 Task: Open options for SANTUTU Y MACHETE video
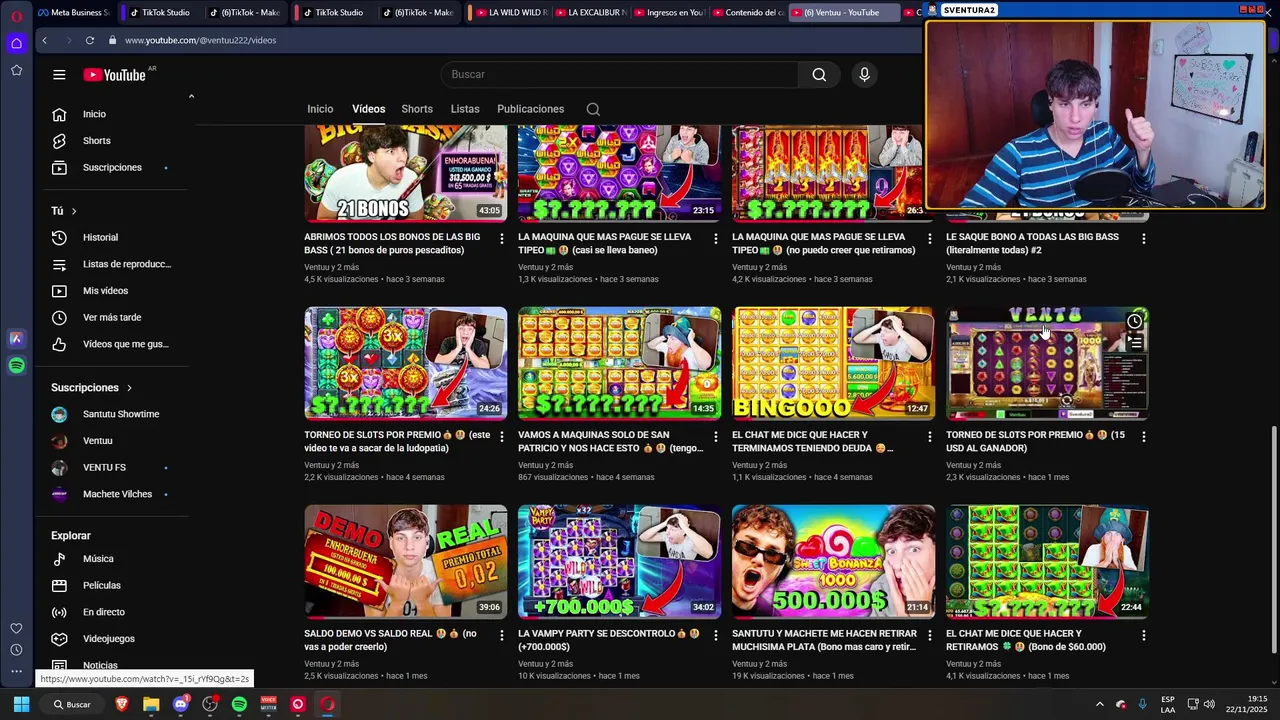(930, 635)
